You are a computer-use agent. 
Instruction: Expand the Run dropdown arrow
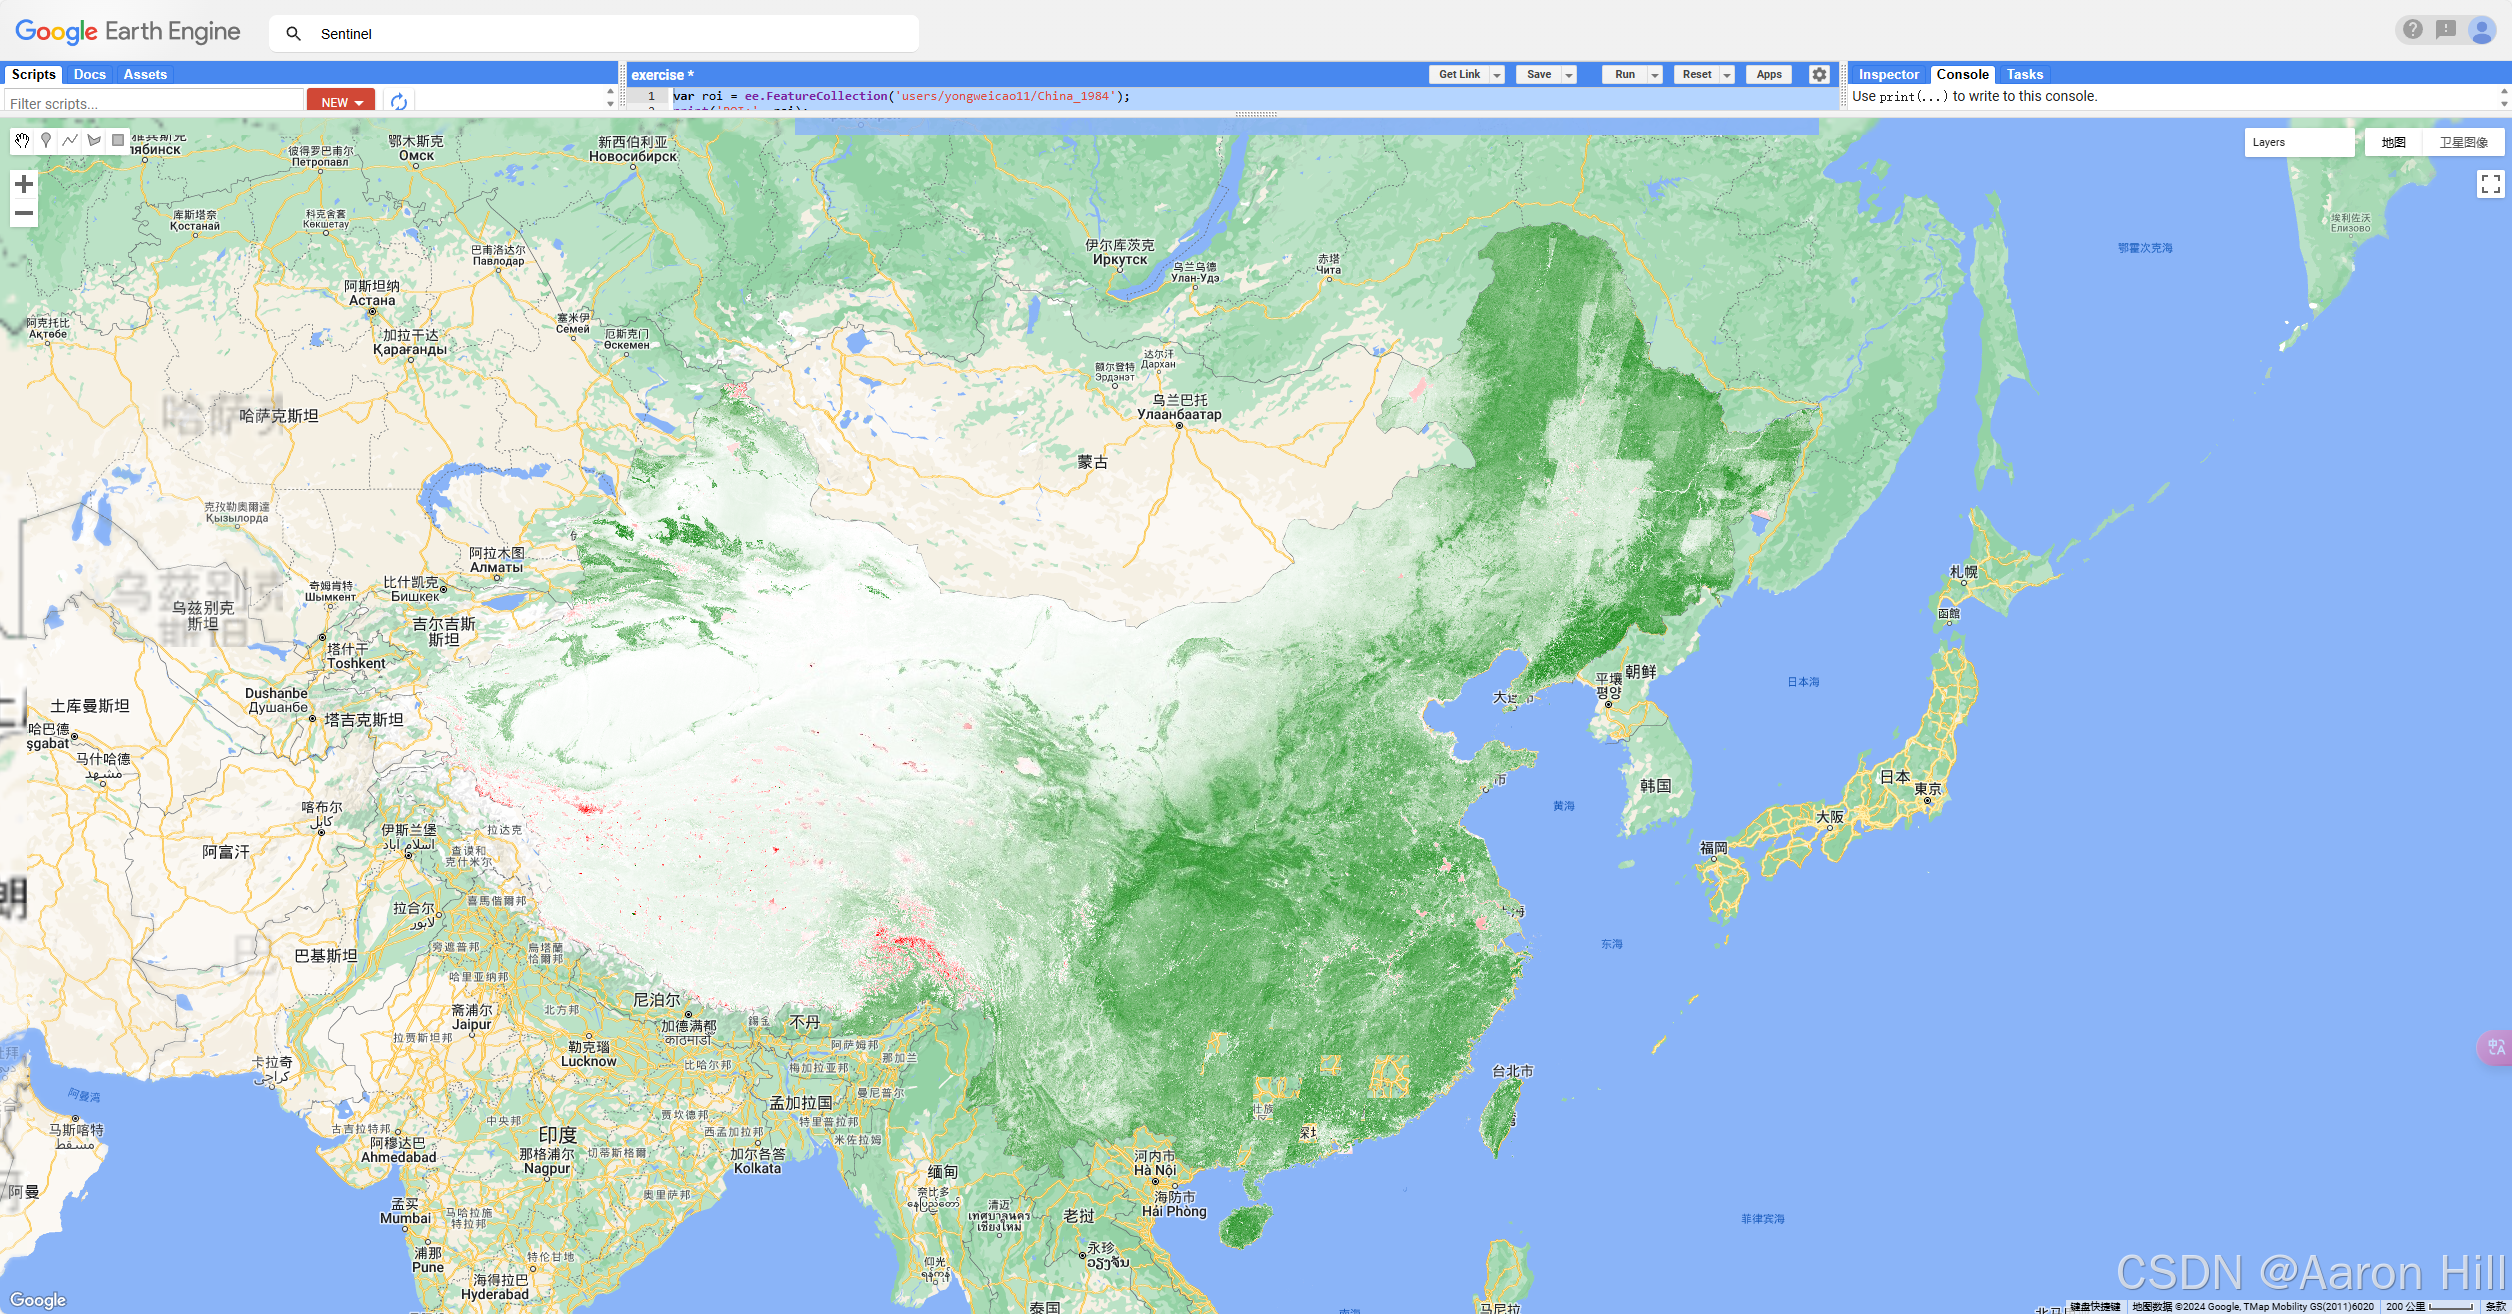[x=1655, y=75]
